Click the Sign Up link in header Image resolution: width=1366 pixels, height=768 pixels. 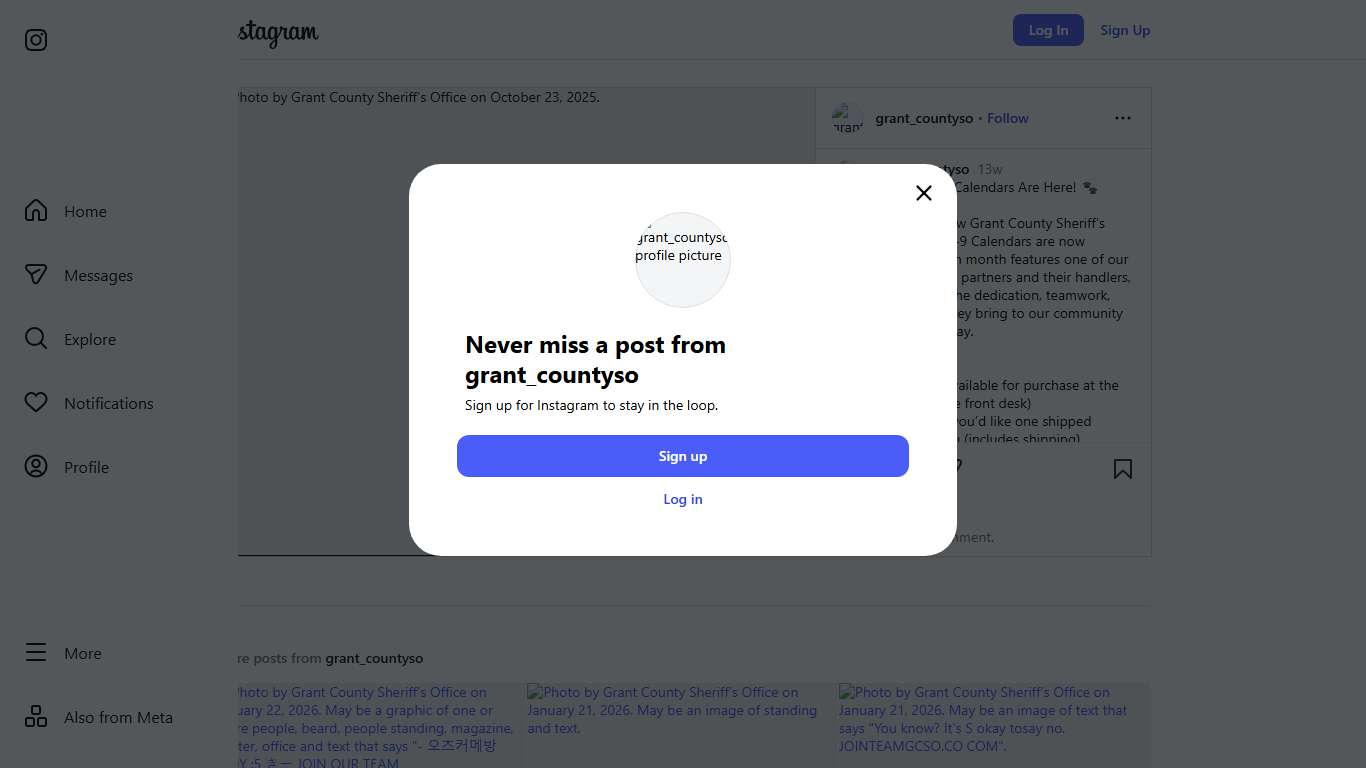[x=1125, y=30]
